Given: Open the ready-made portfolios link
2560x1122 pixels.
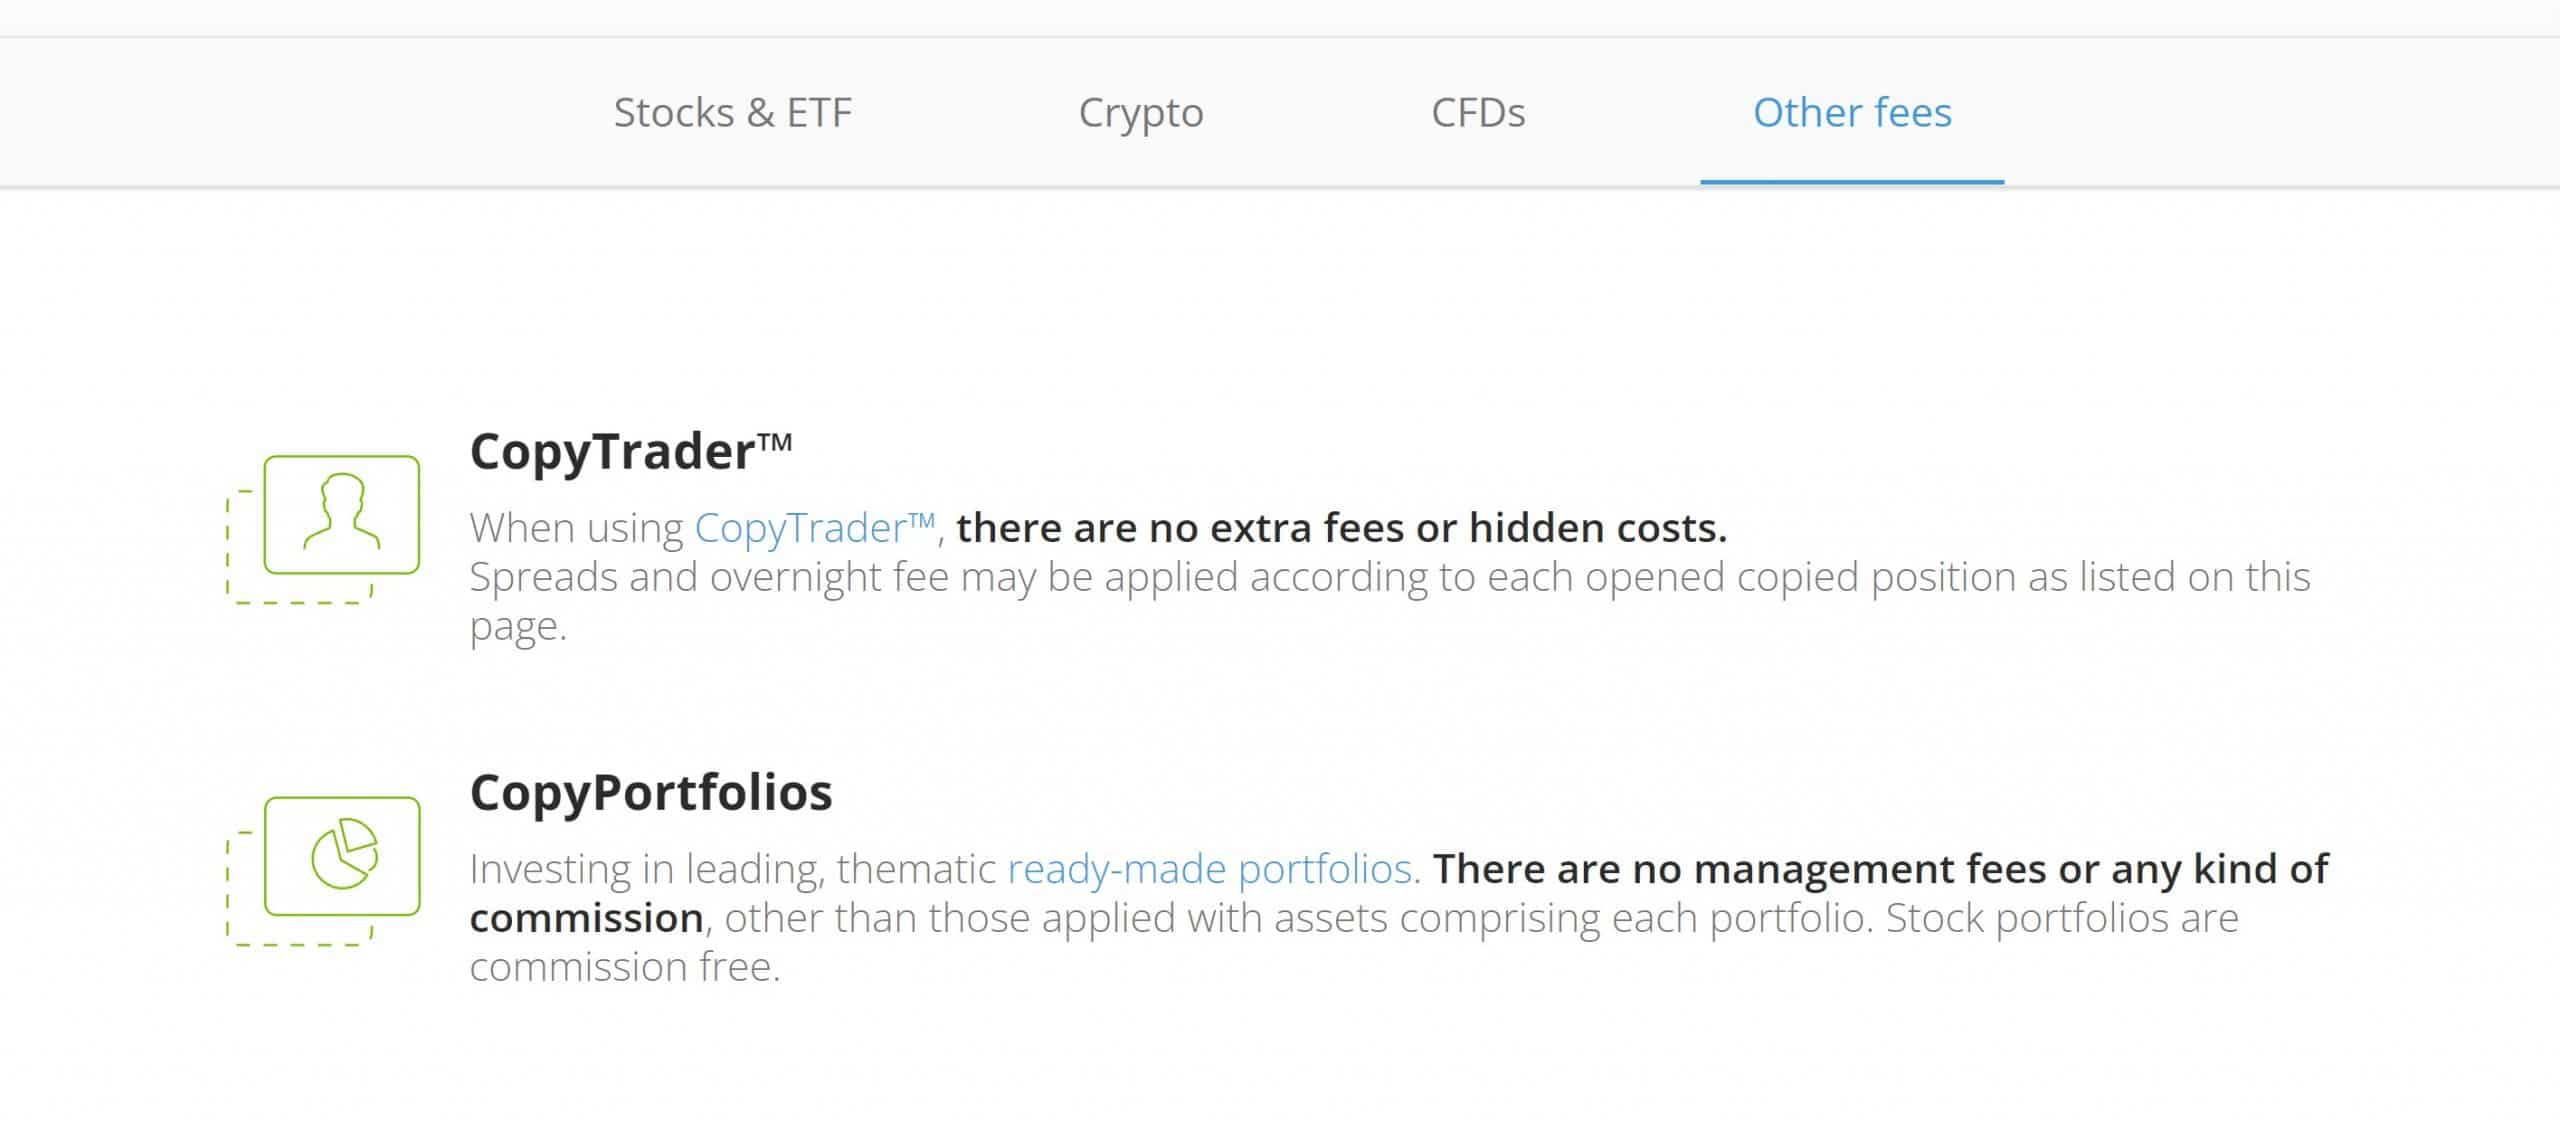Looking at the screenshot, I should point(1213,868).
